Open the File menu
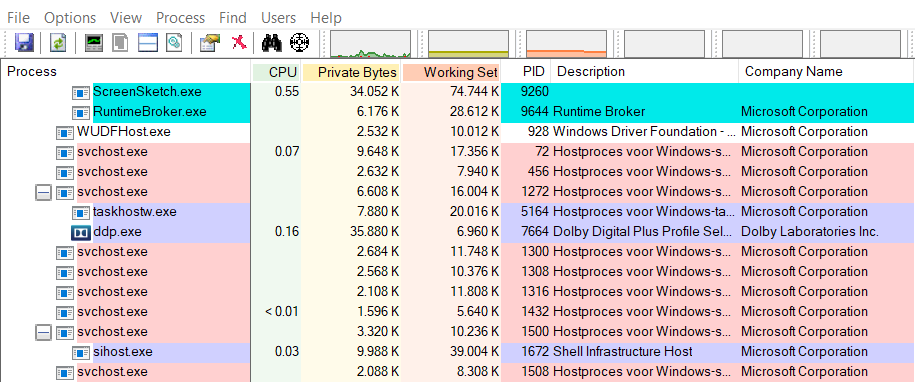The height and width of the screenshot is (382, 915). 18,18
